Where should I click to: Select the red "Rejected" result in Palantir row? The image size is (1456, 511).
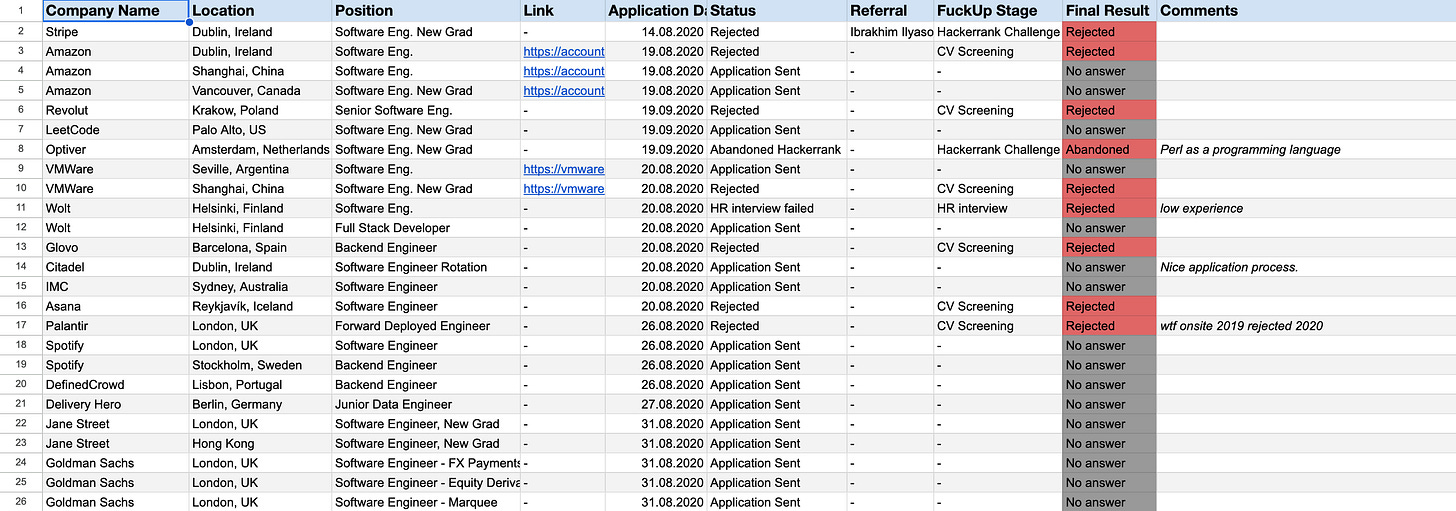pyautogui.click(x=1109, y=326)
